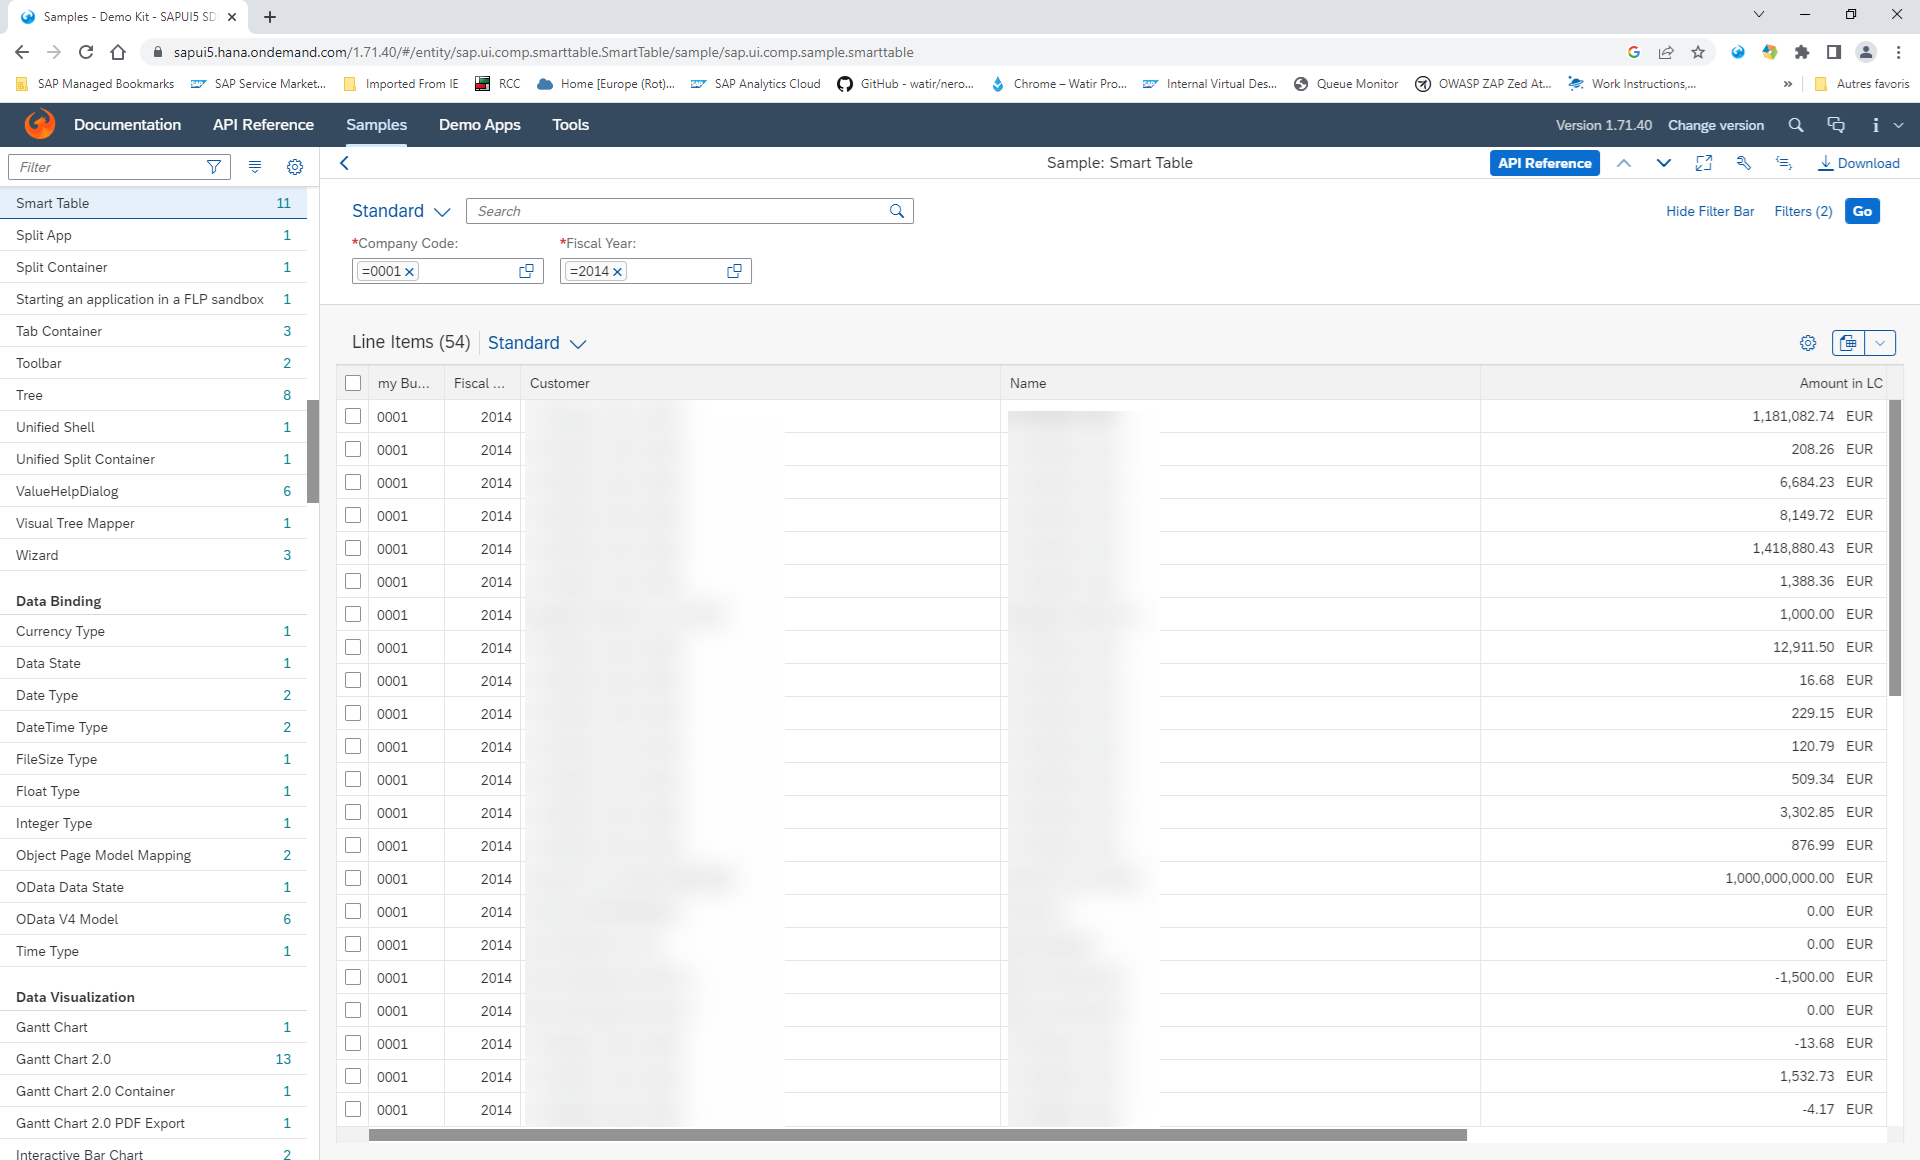This screenshot has height=1160, width=1920.
Task: Select row with amount 1,181,082.74
Action: pos(353,416)
